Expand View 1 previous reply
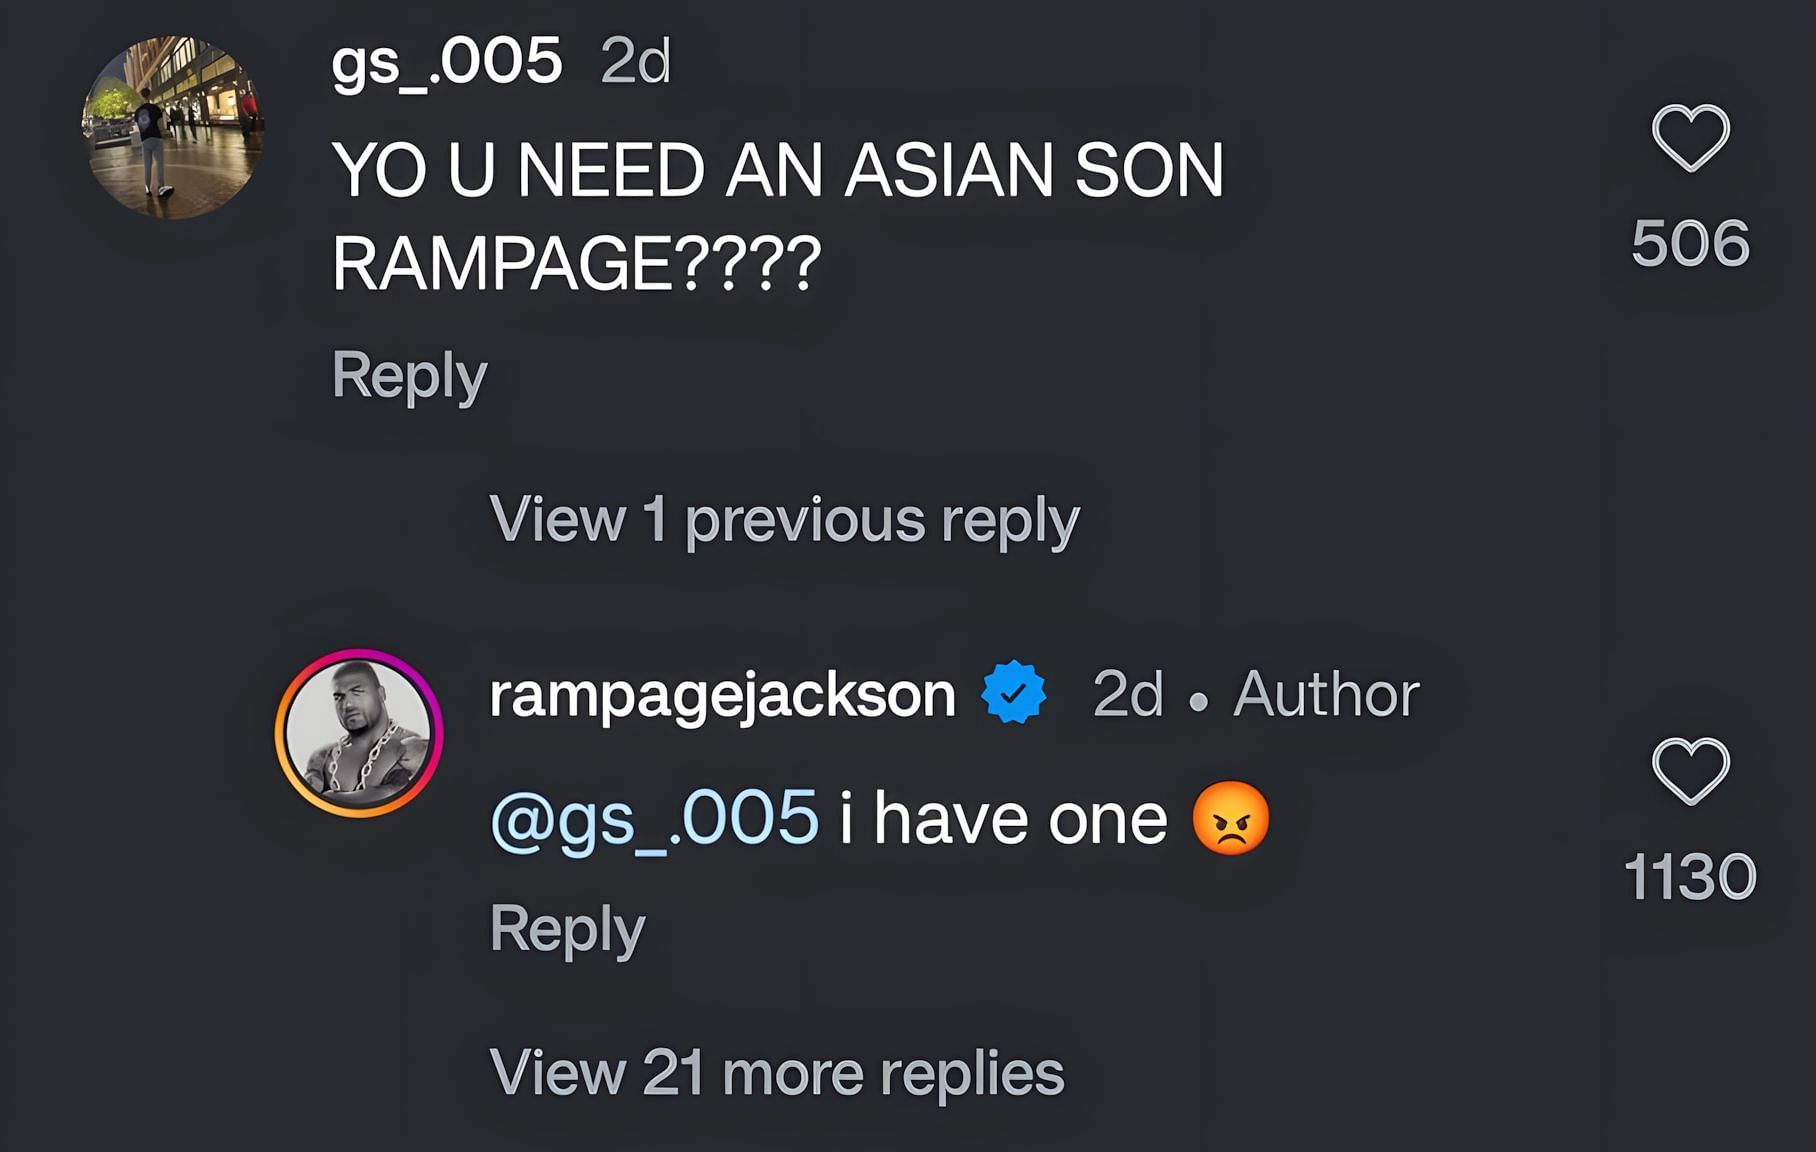Image resolution: width=1816 pixels, height=1152 pixels. click(x=785, y=520)
